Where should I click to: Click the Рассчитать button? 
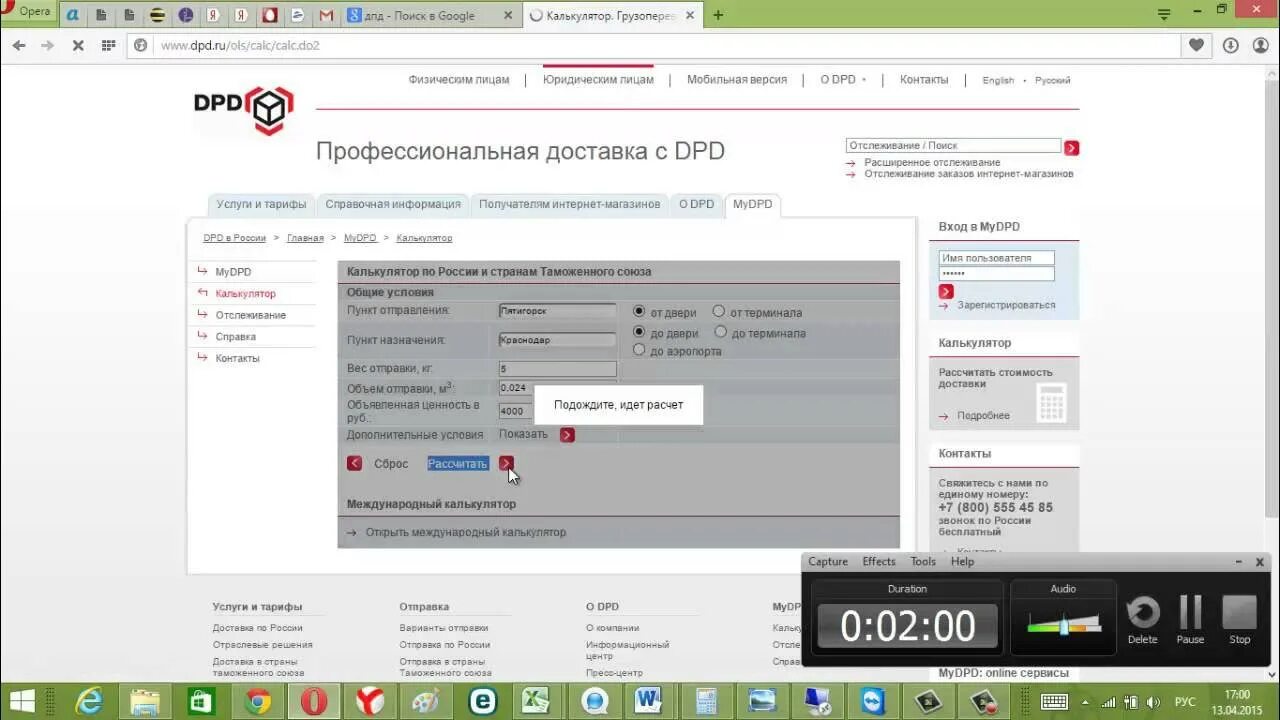pos(458,464)
